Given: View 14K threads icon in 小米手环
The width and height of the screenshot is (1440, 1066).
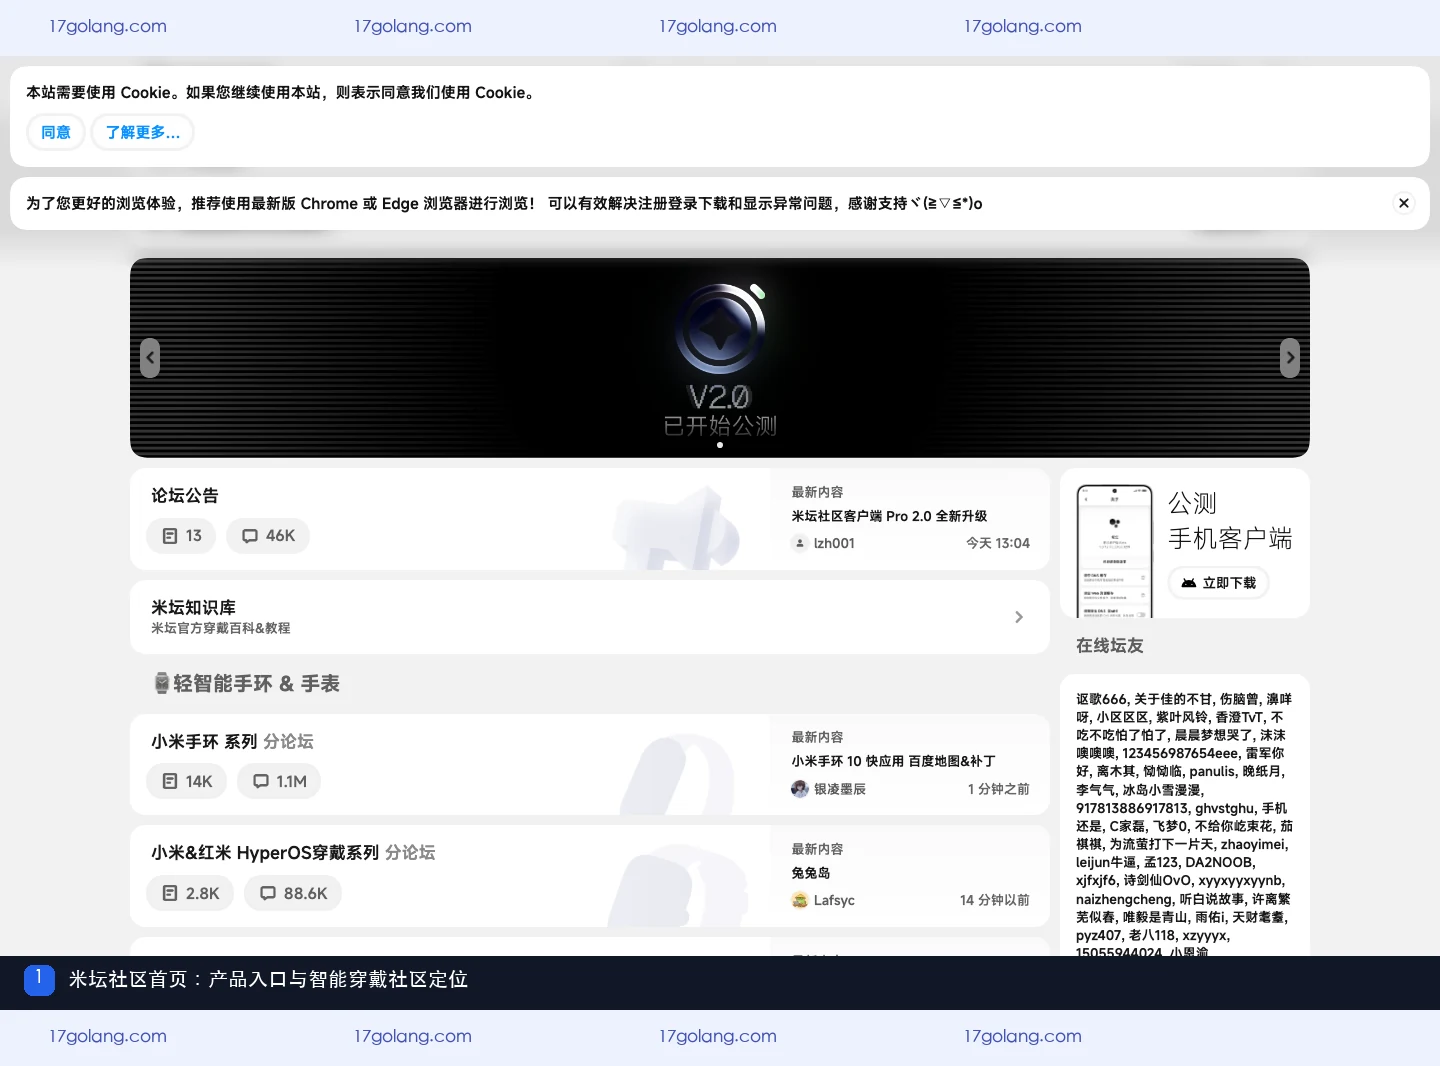Looking at the screenshot, I should [170, 781].
